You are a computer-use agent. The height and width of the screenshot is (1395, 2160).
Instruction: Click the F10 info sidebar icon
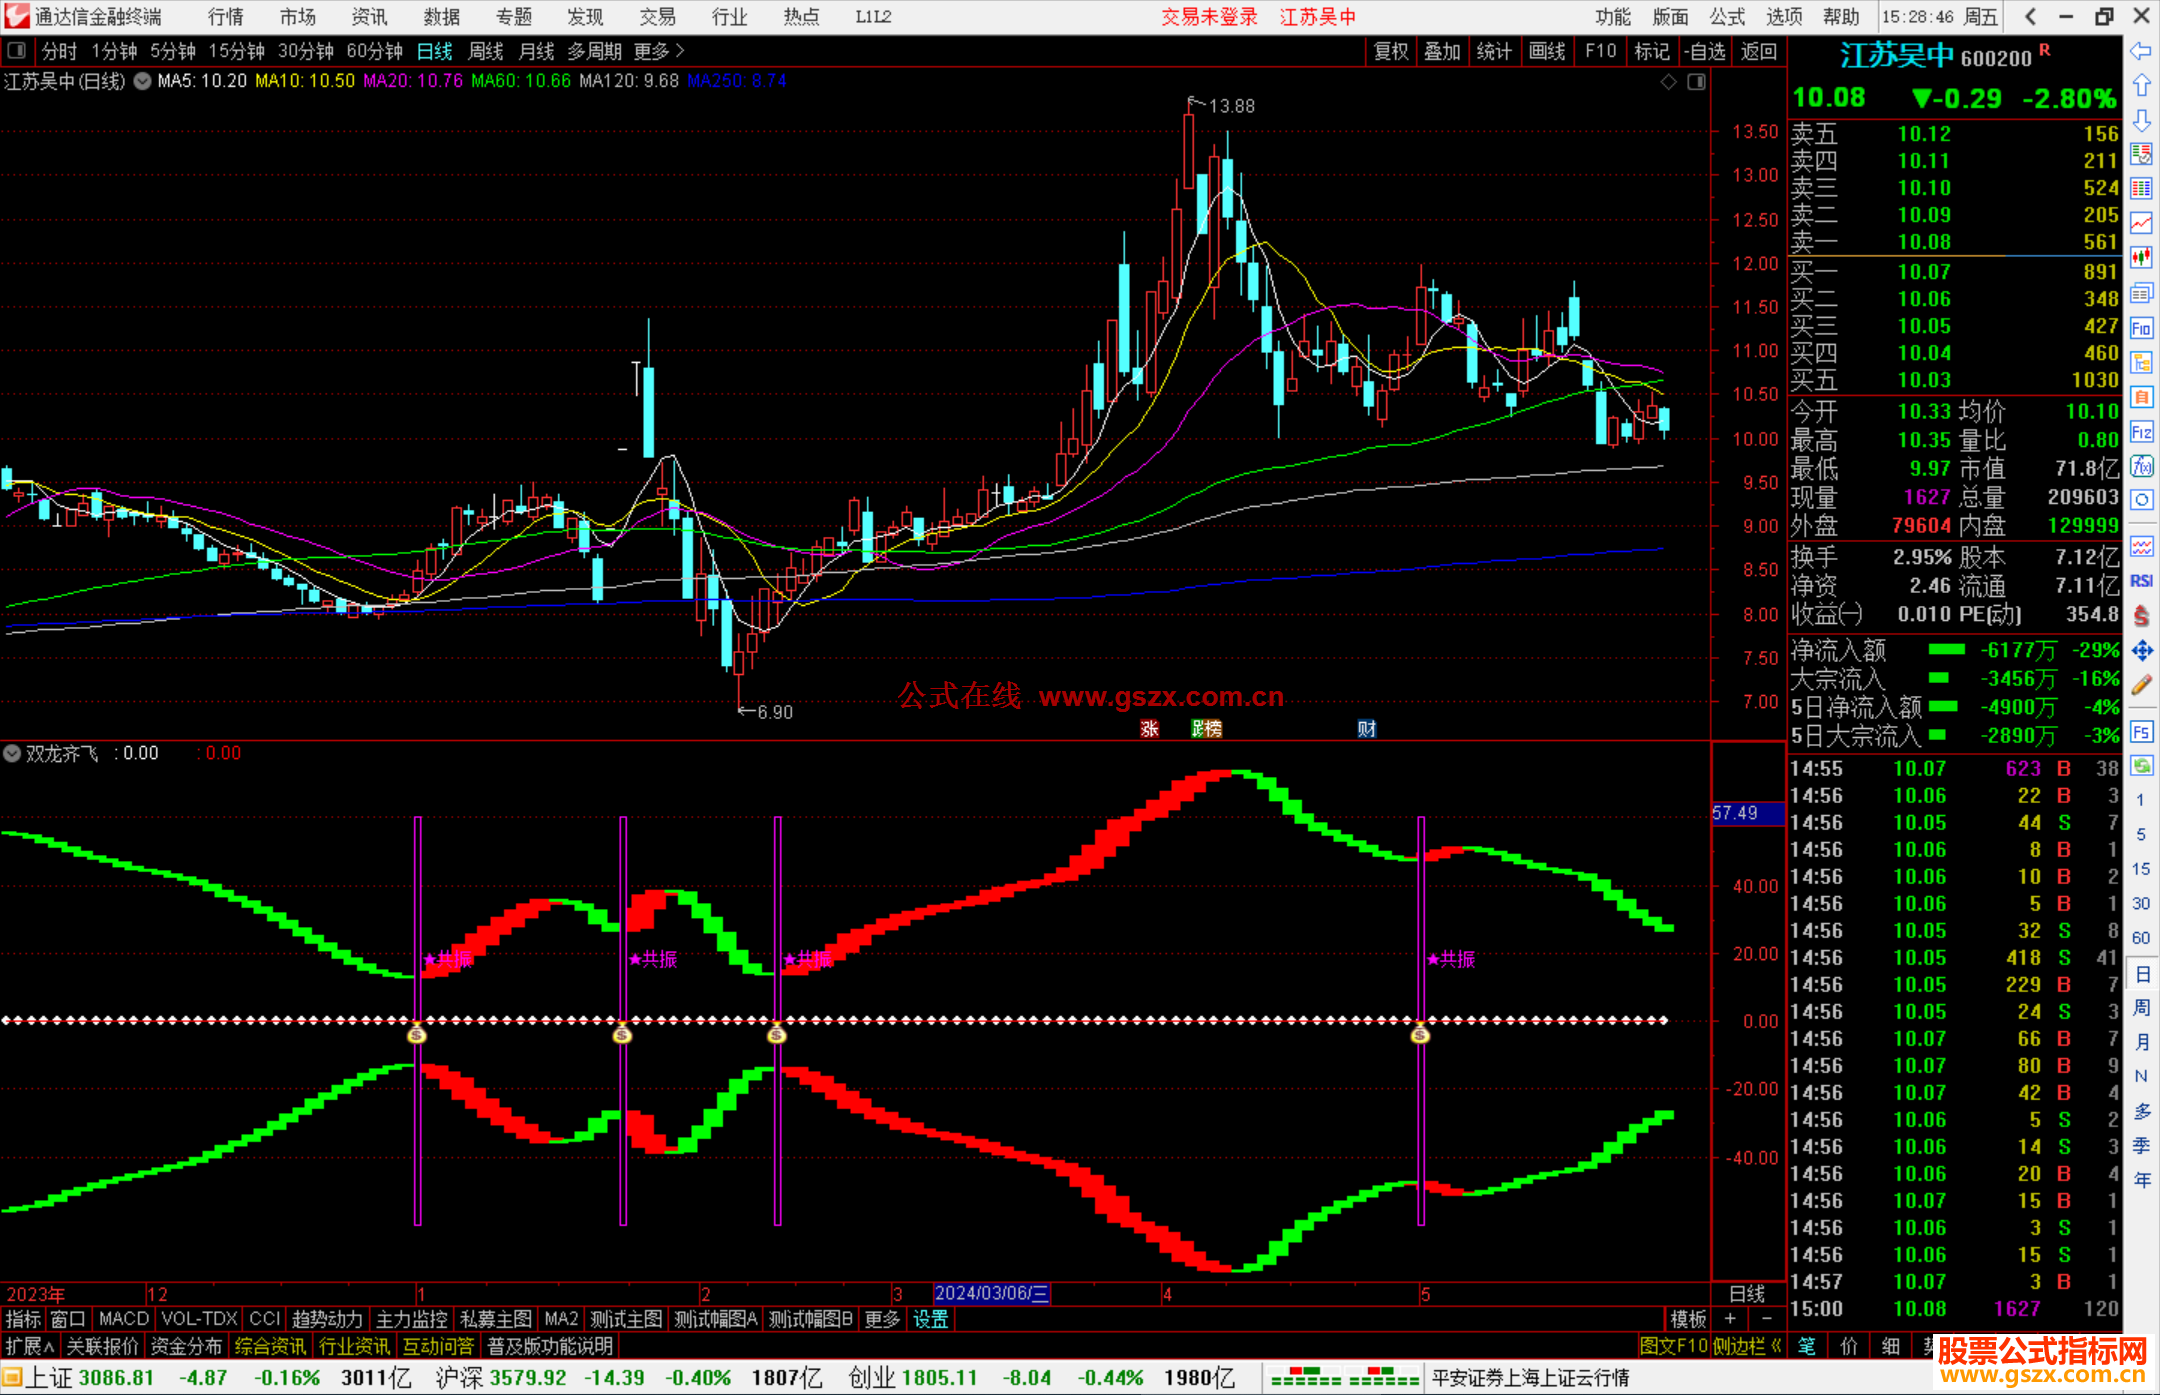pyautogui.click(x=2141, y=328)
